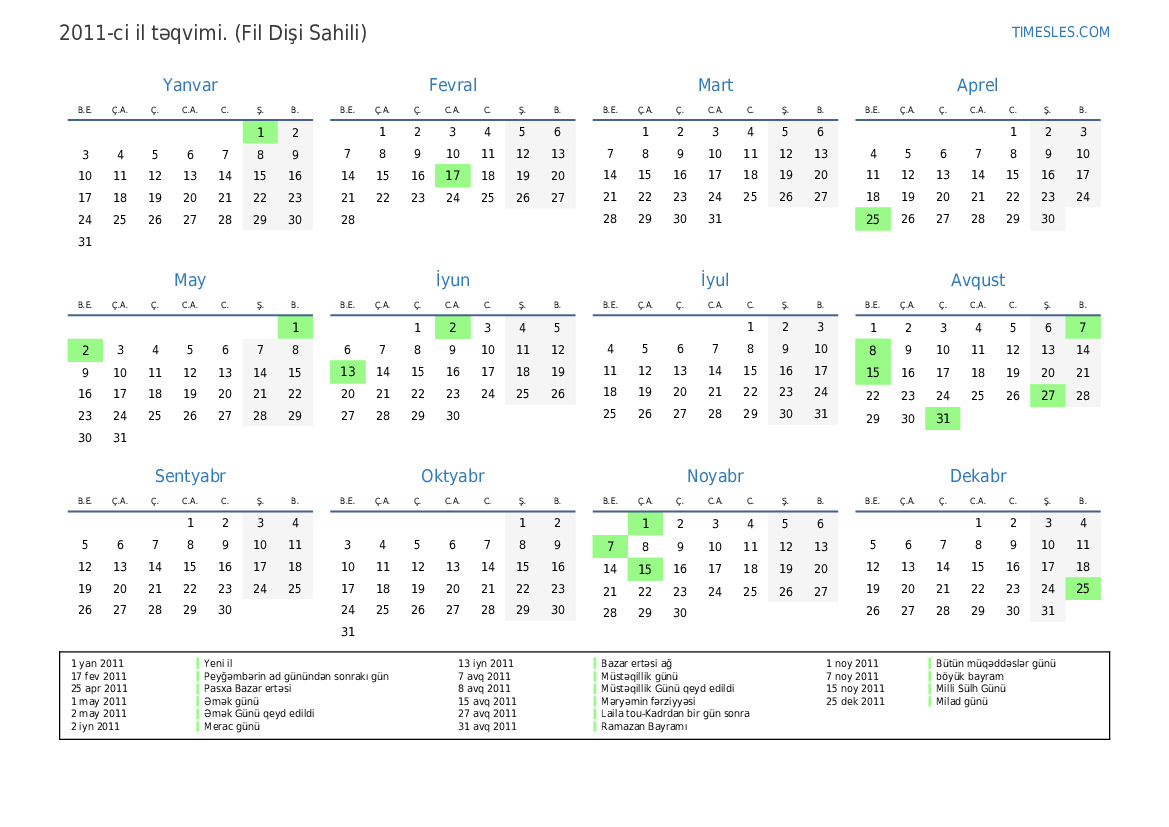The height and width of the screenshot is (827, 1169).
Task: Click highlighted August 7 holiday cell
Action: click(1083, 327)
